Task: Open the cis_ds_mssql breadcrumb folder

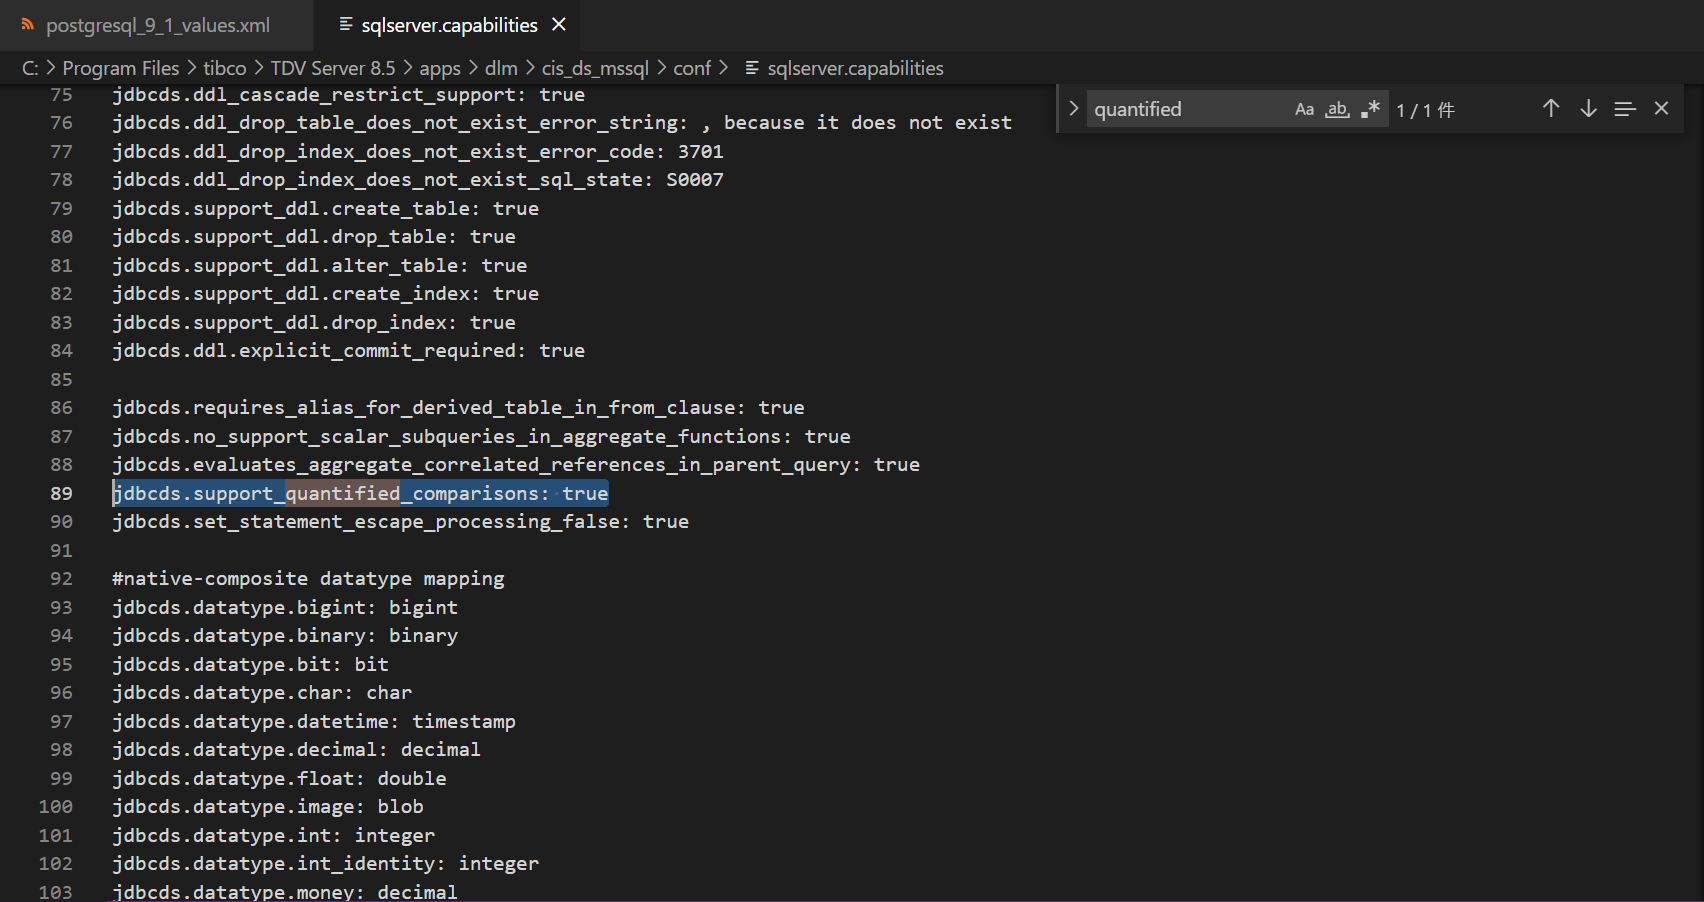Action: tap(595, 68)
